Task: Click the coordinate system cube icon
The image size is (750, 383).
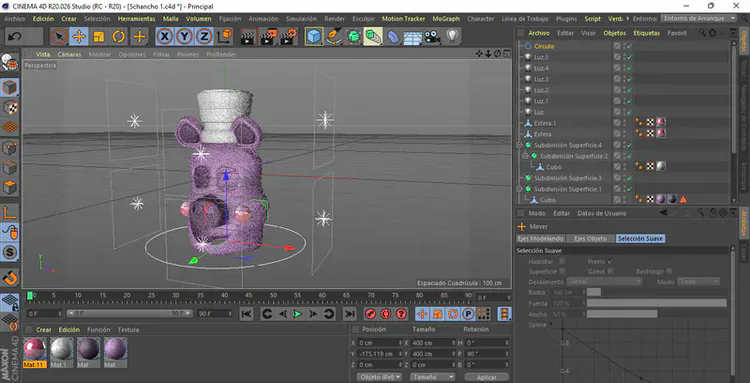Action: click(225, 36)
